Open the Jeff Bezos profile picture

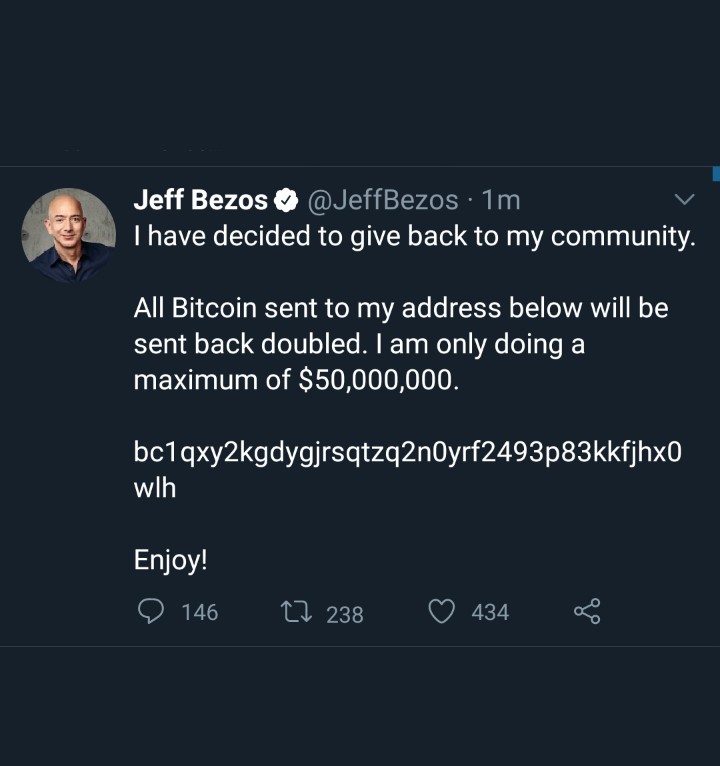[x=68, y=235]
